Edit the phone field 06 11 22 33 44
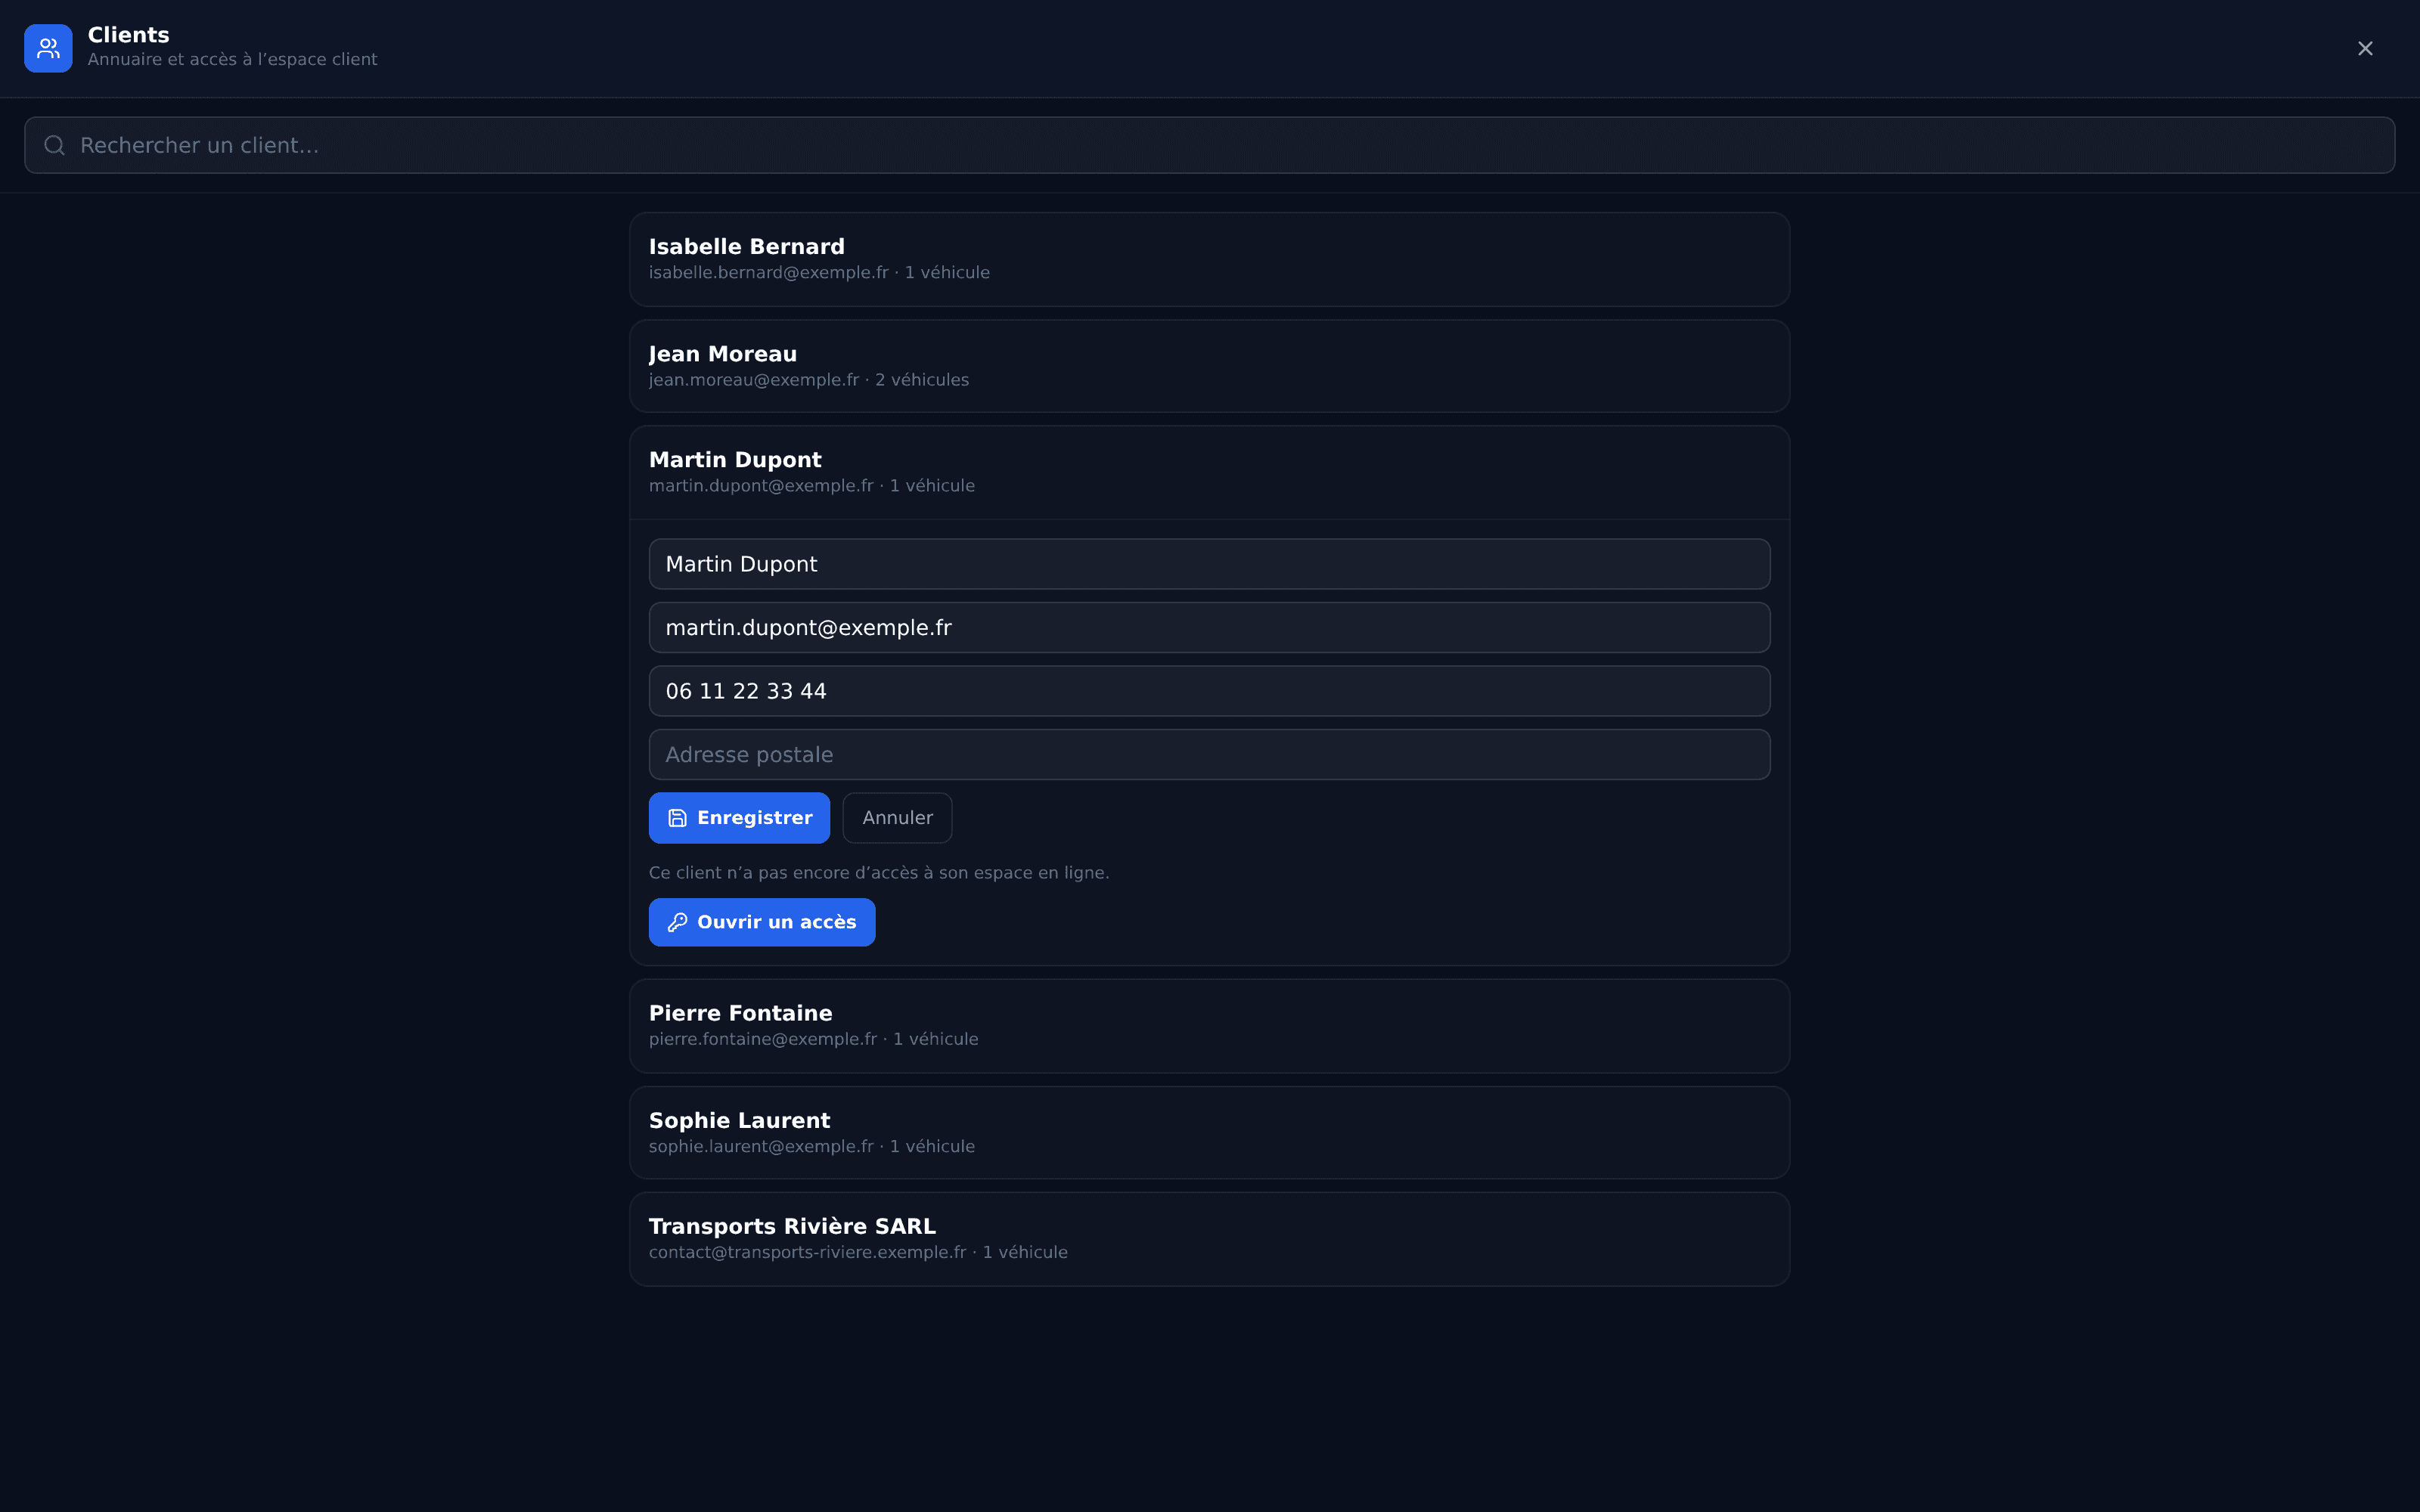The image size is (2420, 1512). point(1209,691)
